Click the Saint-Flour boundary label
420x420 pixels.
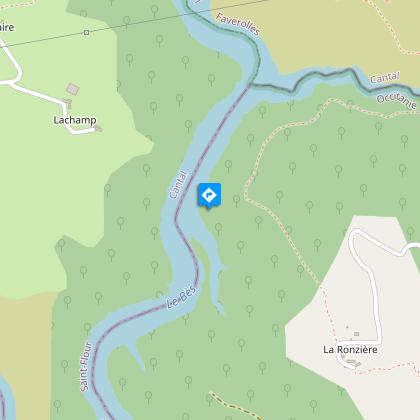(x=86, y=367)
